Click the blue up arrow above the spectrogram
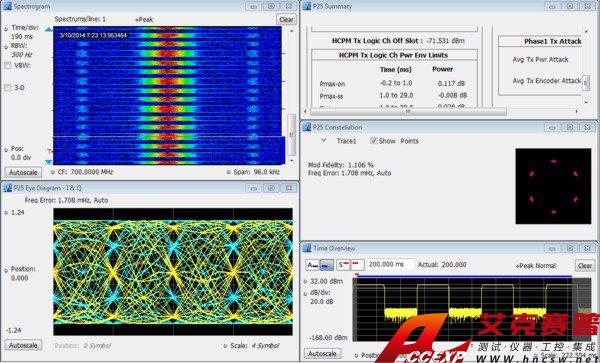This screenshot has width=600, height=363. pyautogui.click(x=48, y=29)
